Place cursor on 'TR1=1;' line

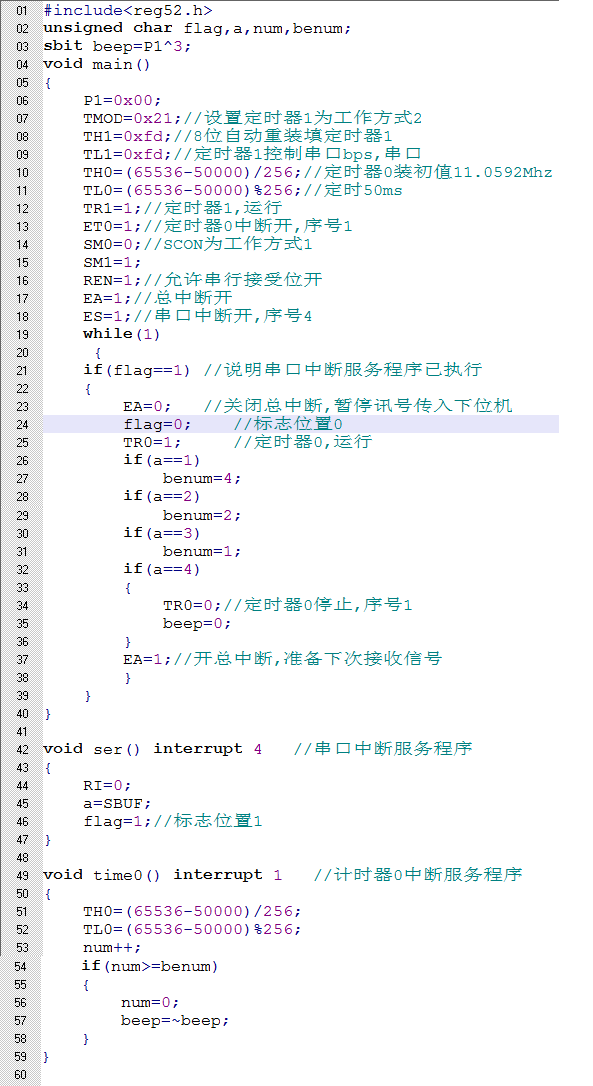[x=114, y=208]
